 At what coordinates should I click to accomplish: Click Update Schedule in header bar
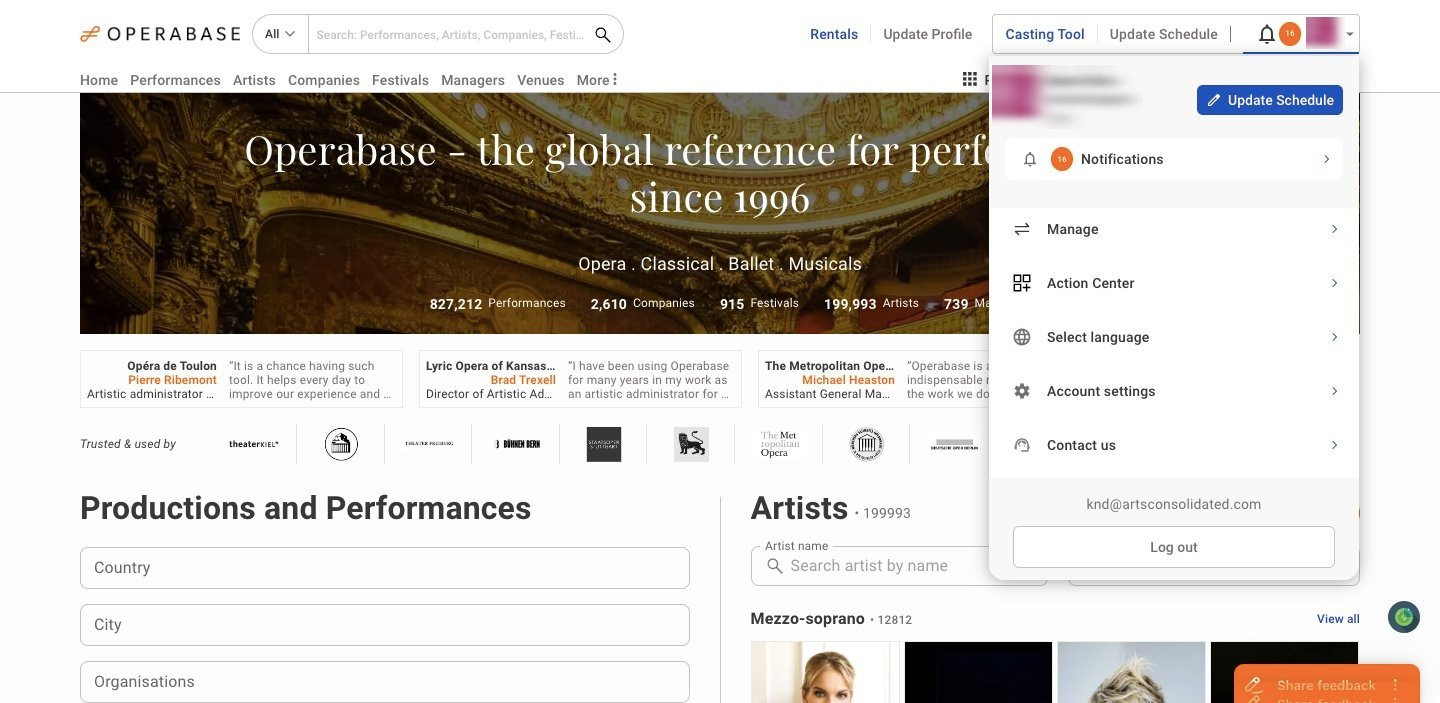pyautogui.click(x=1164, y=34)
